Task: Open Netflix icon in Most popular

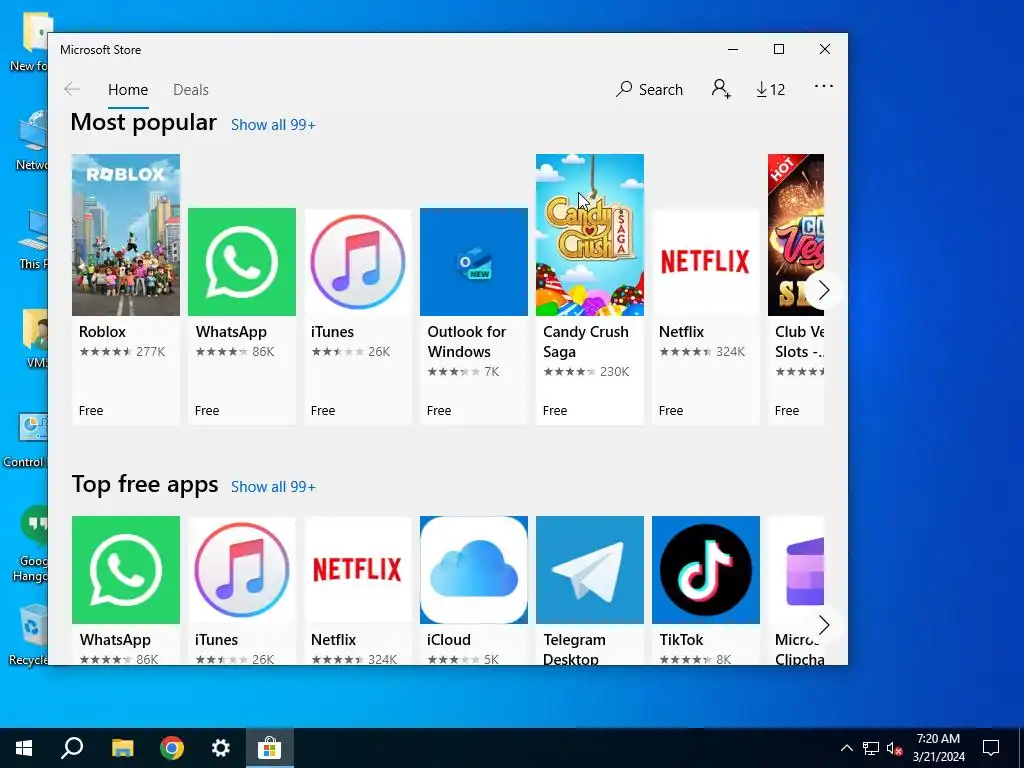Action: tap(705, 262)
